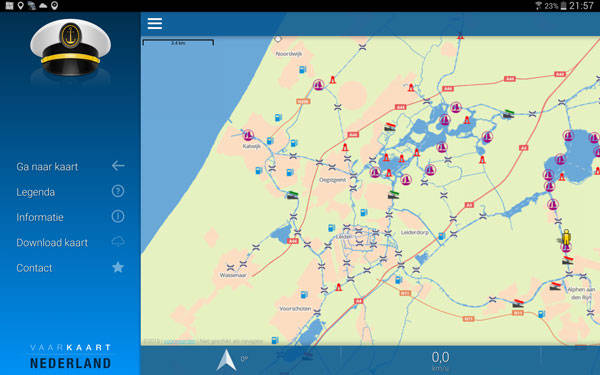Image resolution: width=600 pixels, height=375 pixels.
Task: Open the Informatie menu entry
Action: (40, 217)
